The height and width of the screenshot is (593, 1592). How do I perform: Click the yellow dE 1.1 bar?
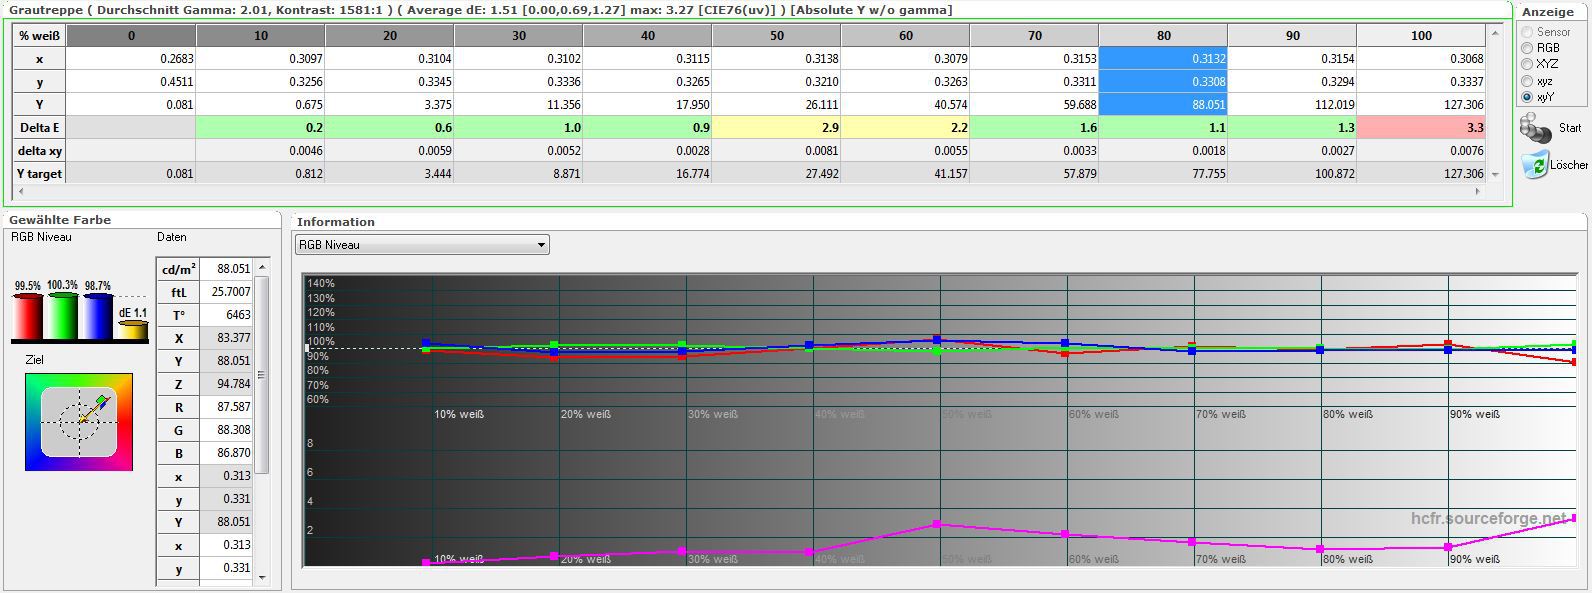(132, 329)
